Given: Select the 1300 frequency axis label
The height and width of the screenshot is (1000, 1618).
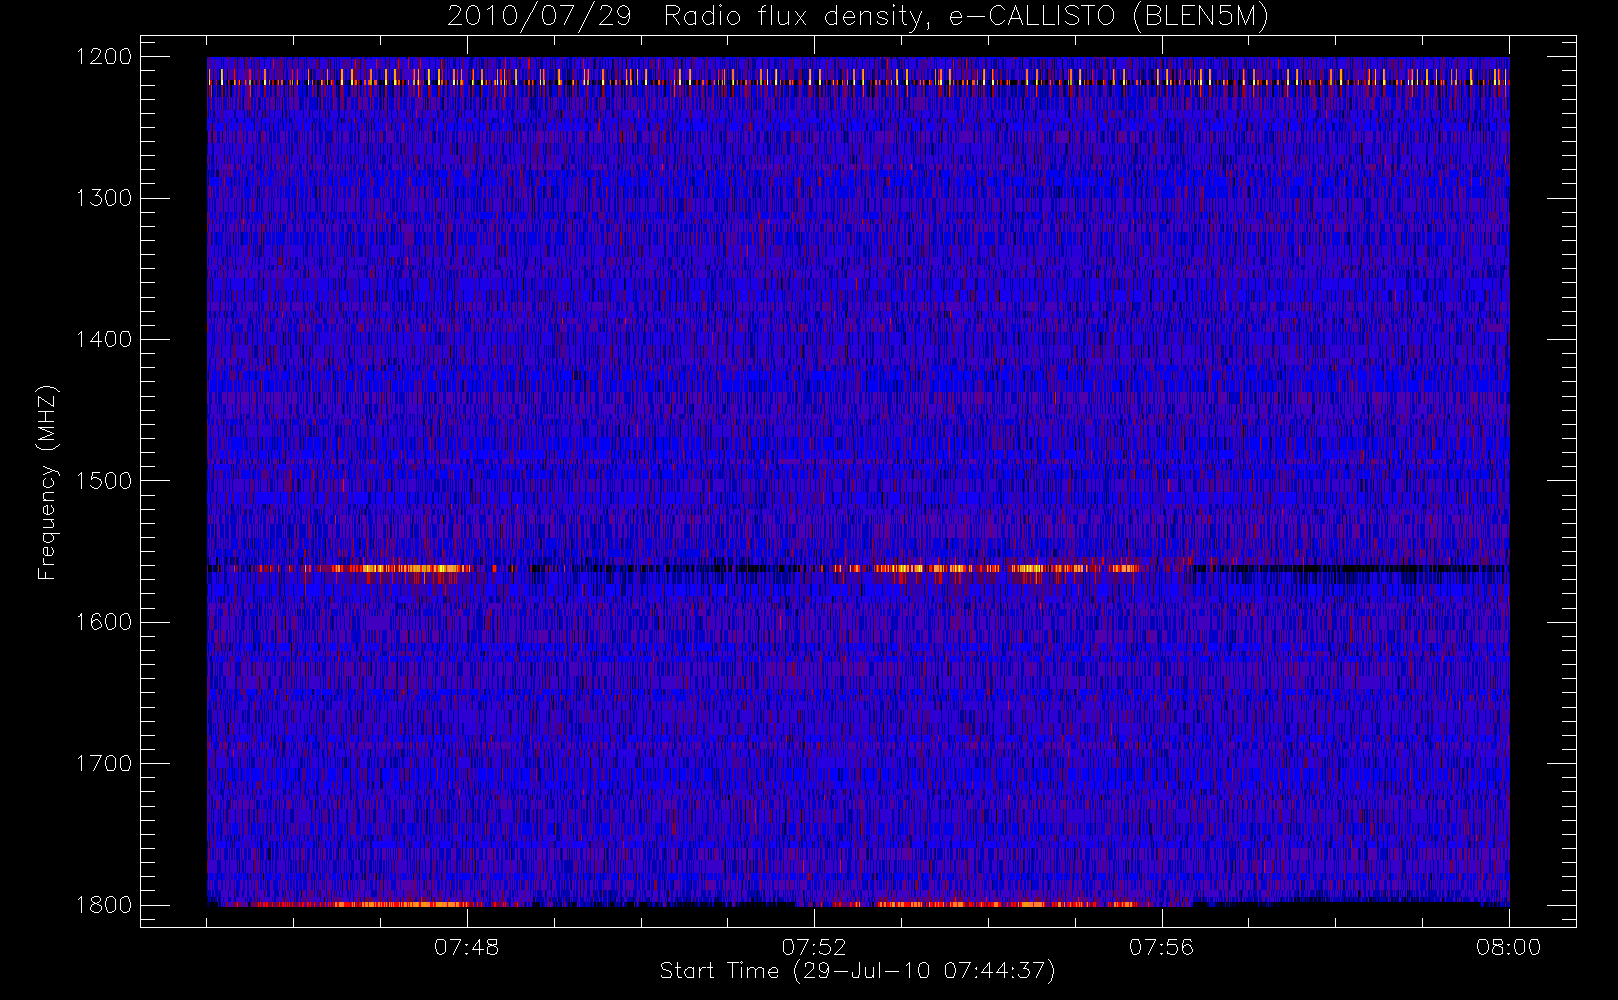Looking at the screenshot, I should pyautogui.click(x=104, y=198).
